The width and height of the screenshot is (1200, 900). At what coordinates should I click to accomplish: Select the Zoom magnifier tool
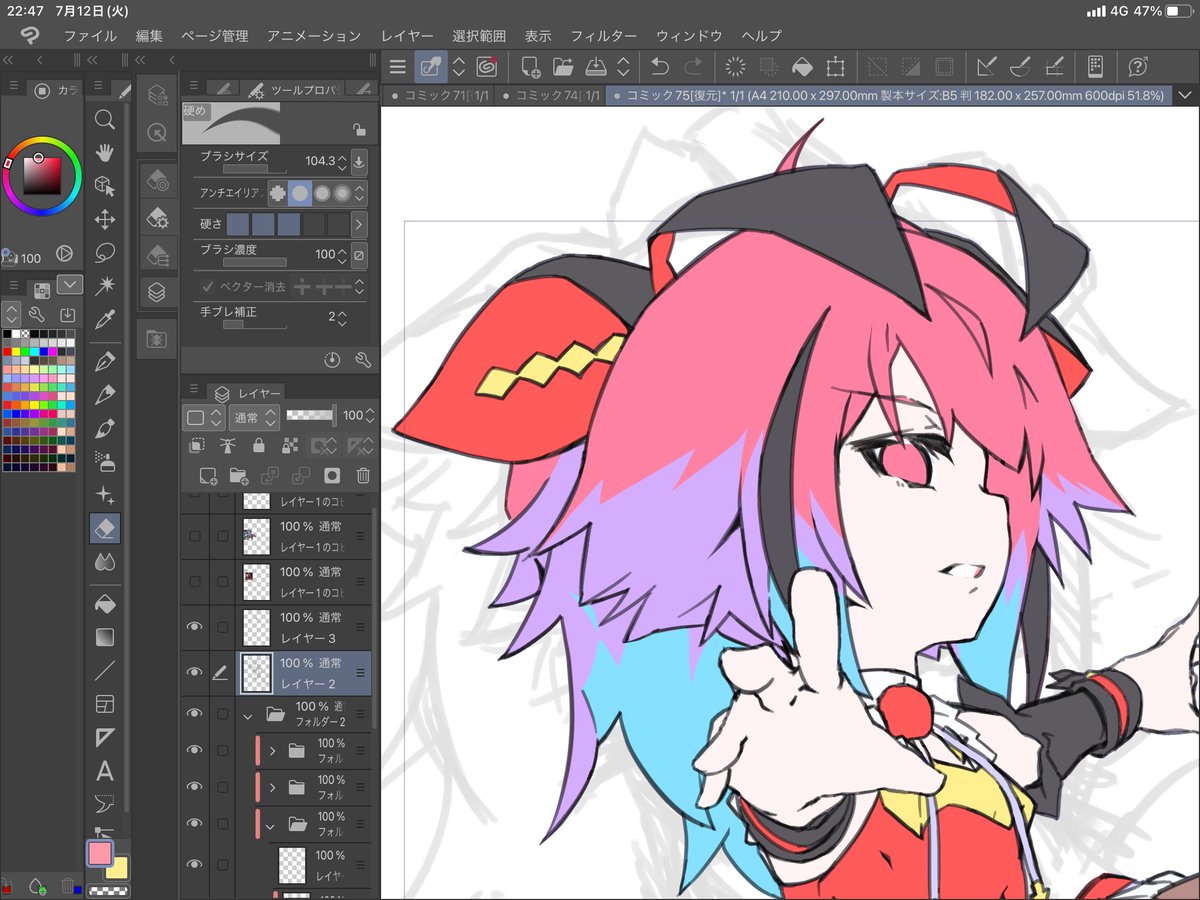104,120
